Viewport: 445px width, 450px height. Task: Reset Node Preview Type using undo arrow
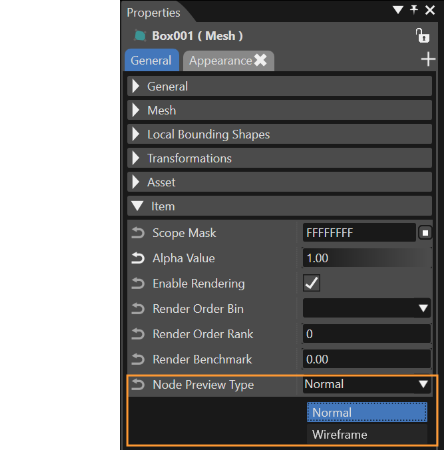(x=138, y=385)
